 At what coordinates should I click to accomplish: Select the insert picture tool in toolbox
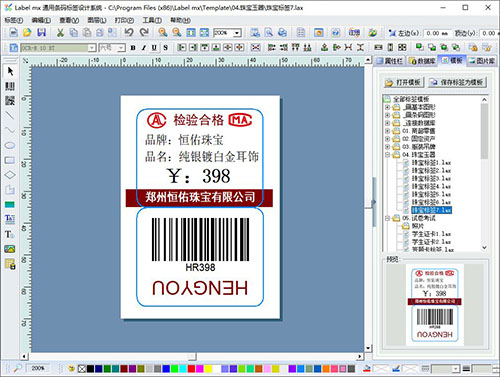tap(10, 249)
